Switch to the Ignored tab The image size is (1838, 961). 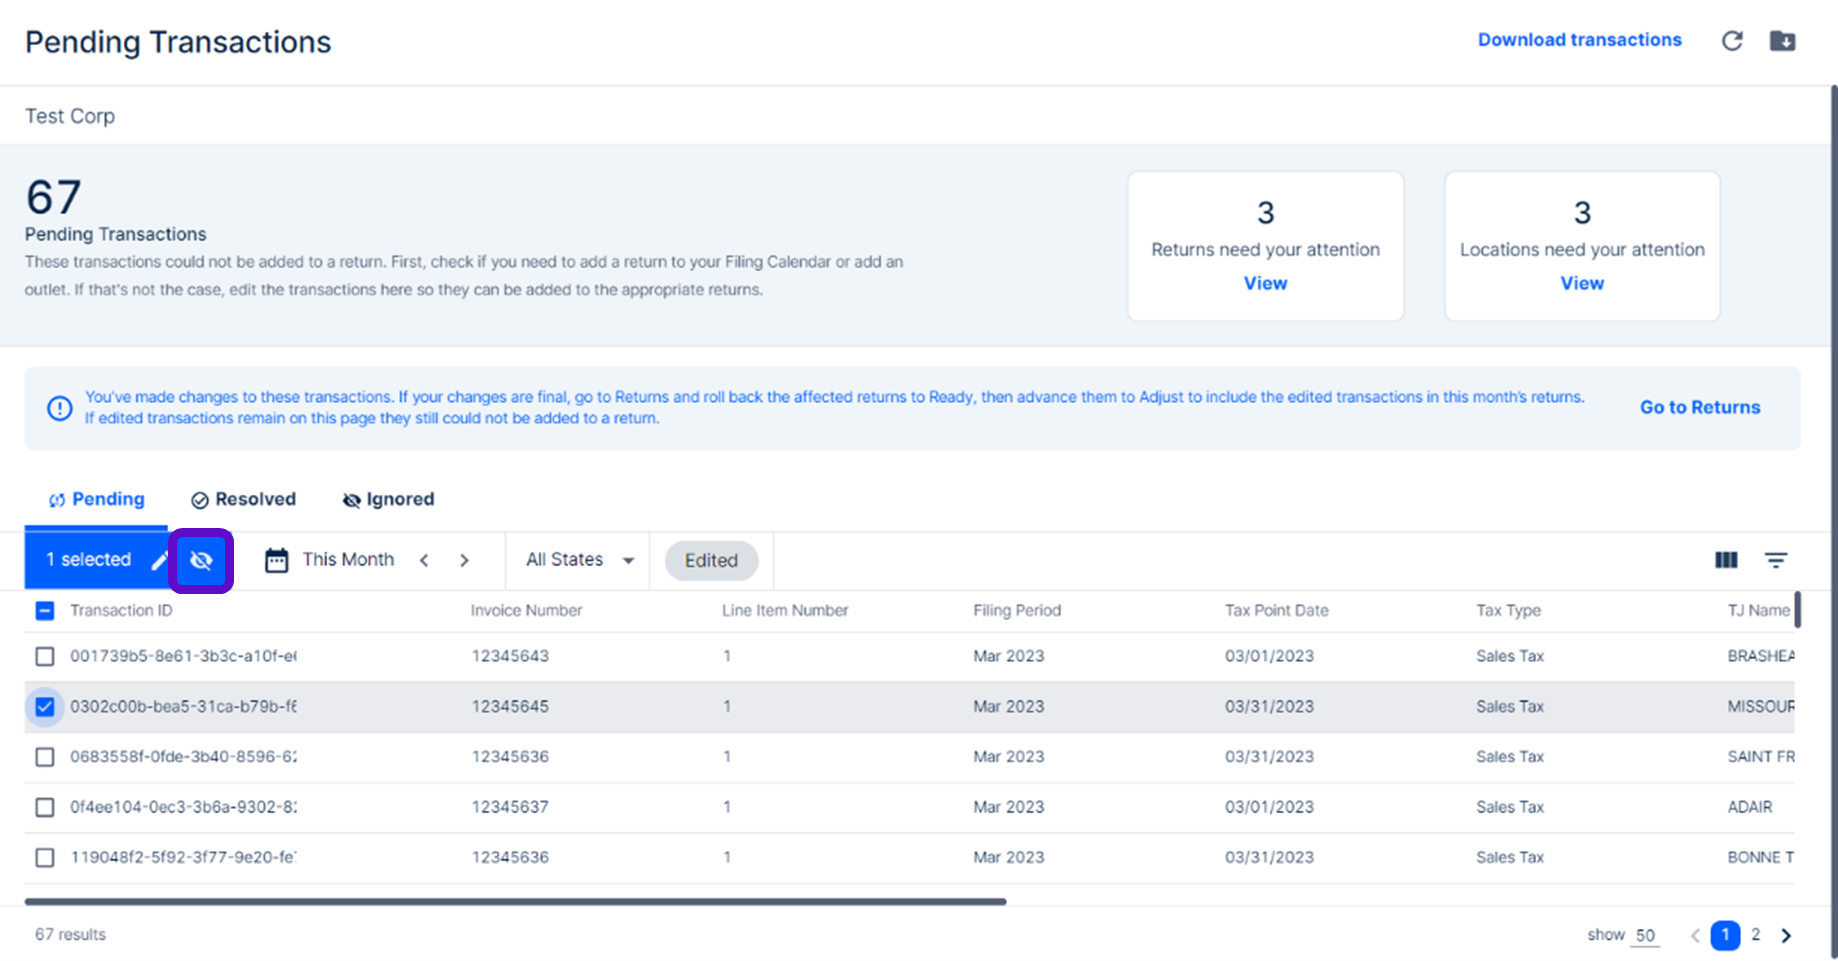(388, 499)
